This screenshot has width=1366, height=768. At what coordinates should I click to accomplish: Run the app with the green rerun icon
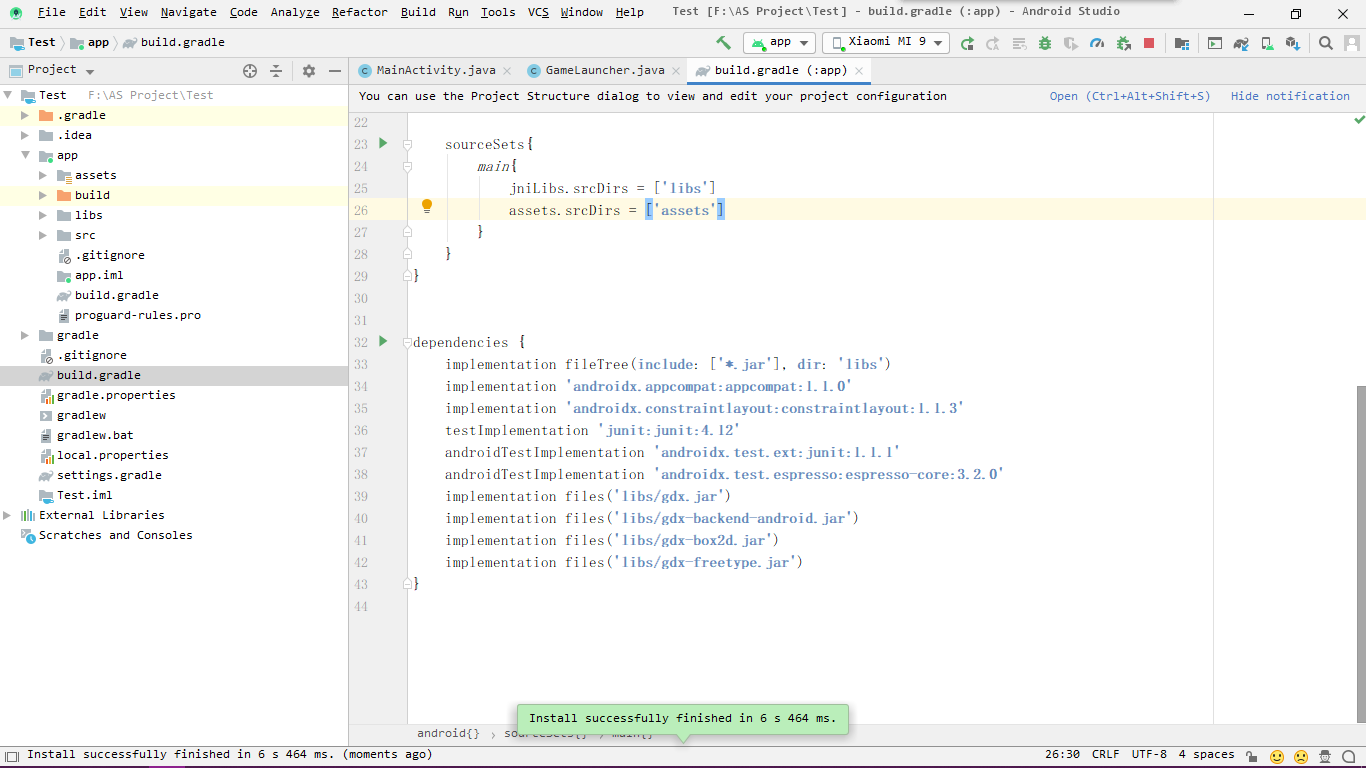967,43
